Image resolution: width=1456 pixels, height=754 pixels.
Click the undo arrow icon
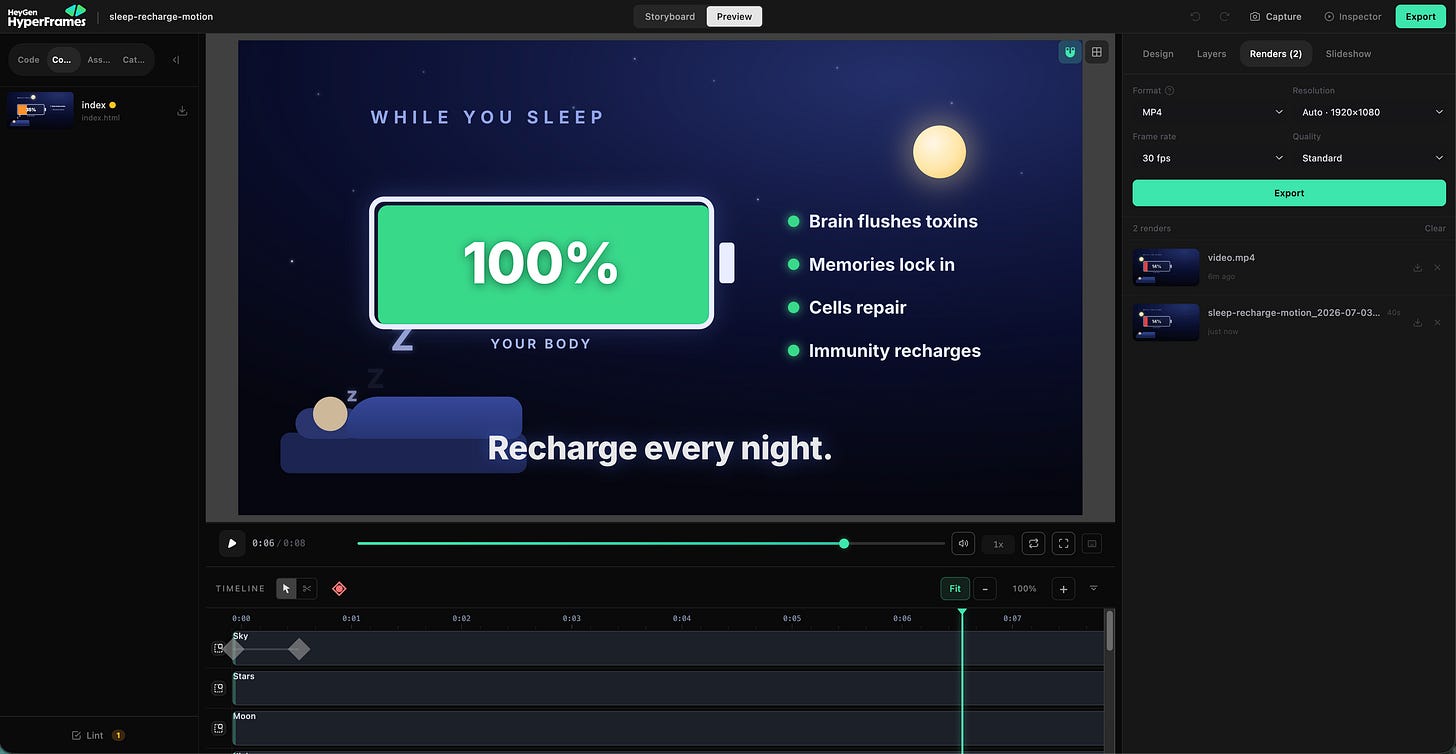tap(1196, 17)
